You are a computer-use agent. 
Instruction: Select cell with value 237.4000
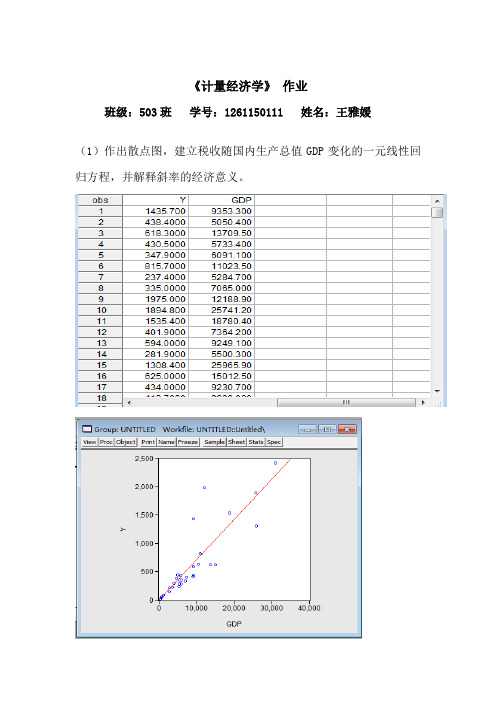point(155,277)
